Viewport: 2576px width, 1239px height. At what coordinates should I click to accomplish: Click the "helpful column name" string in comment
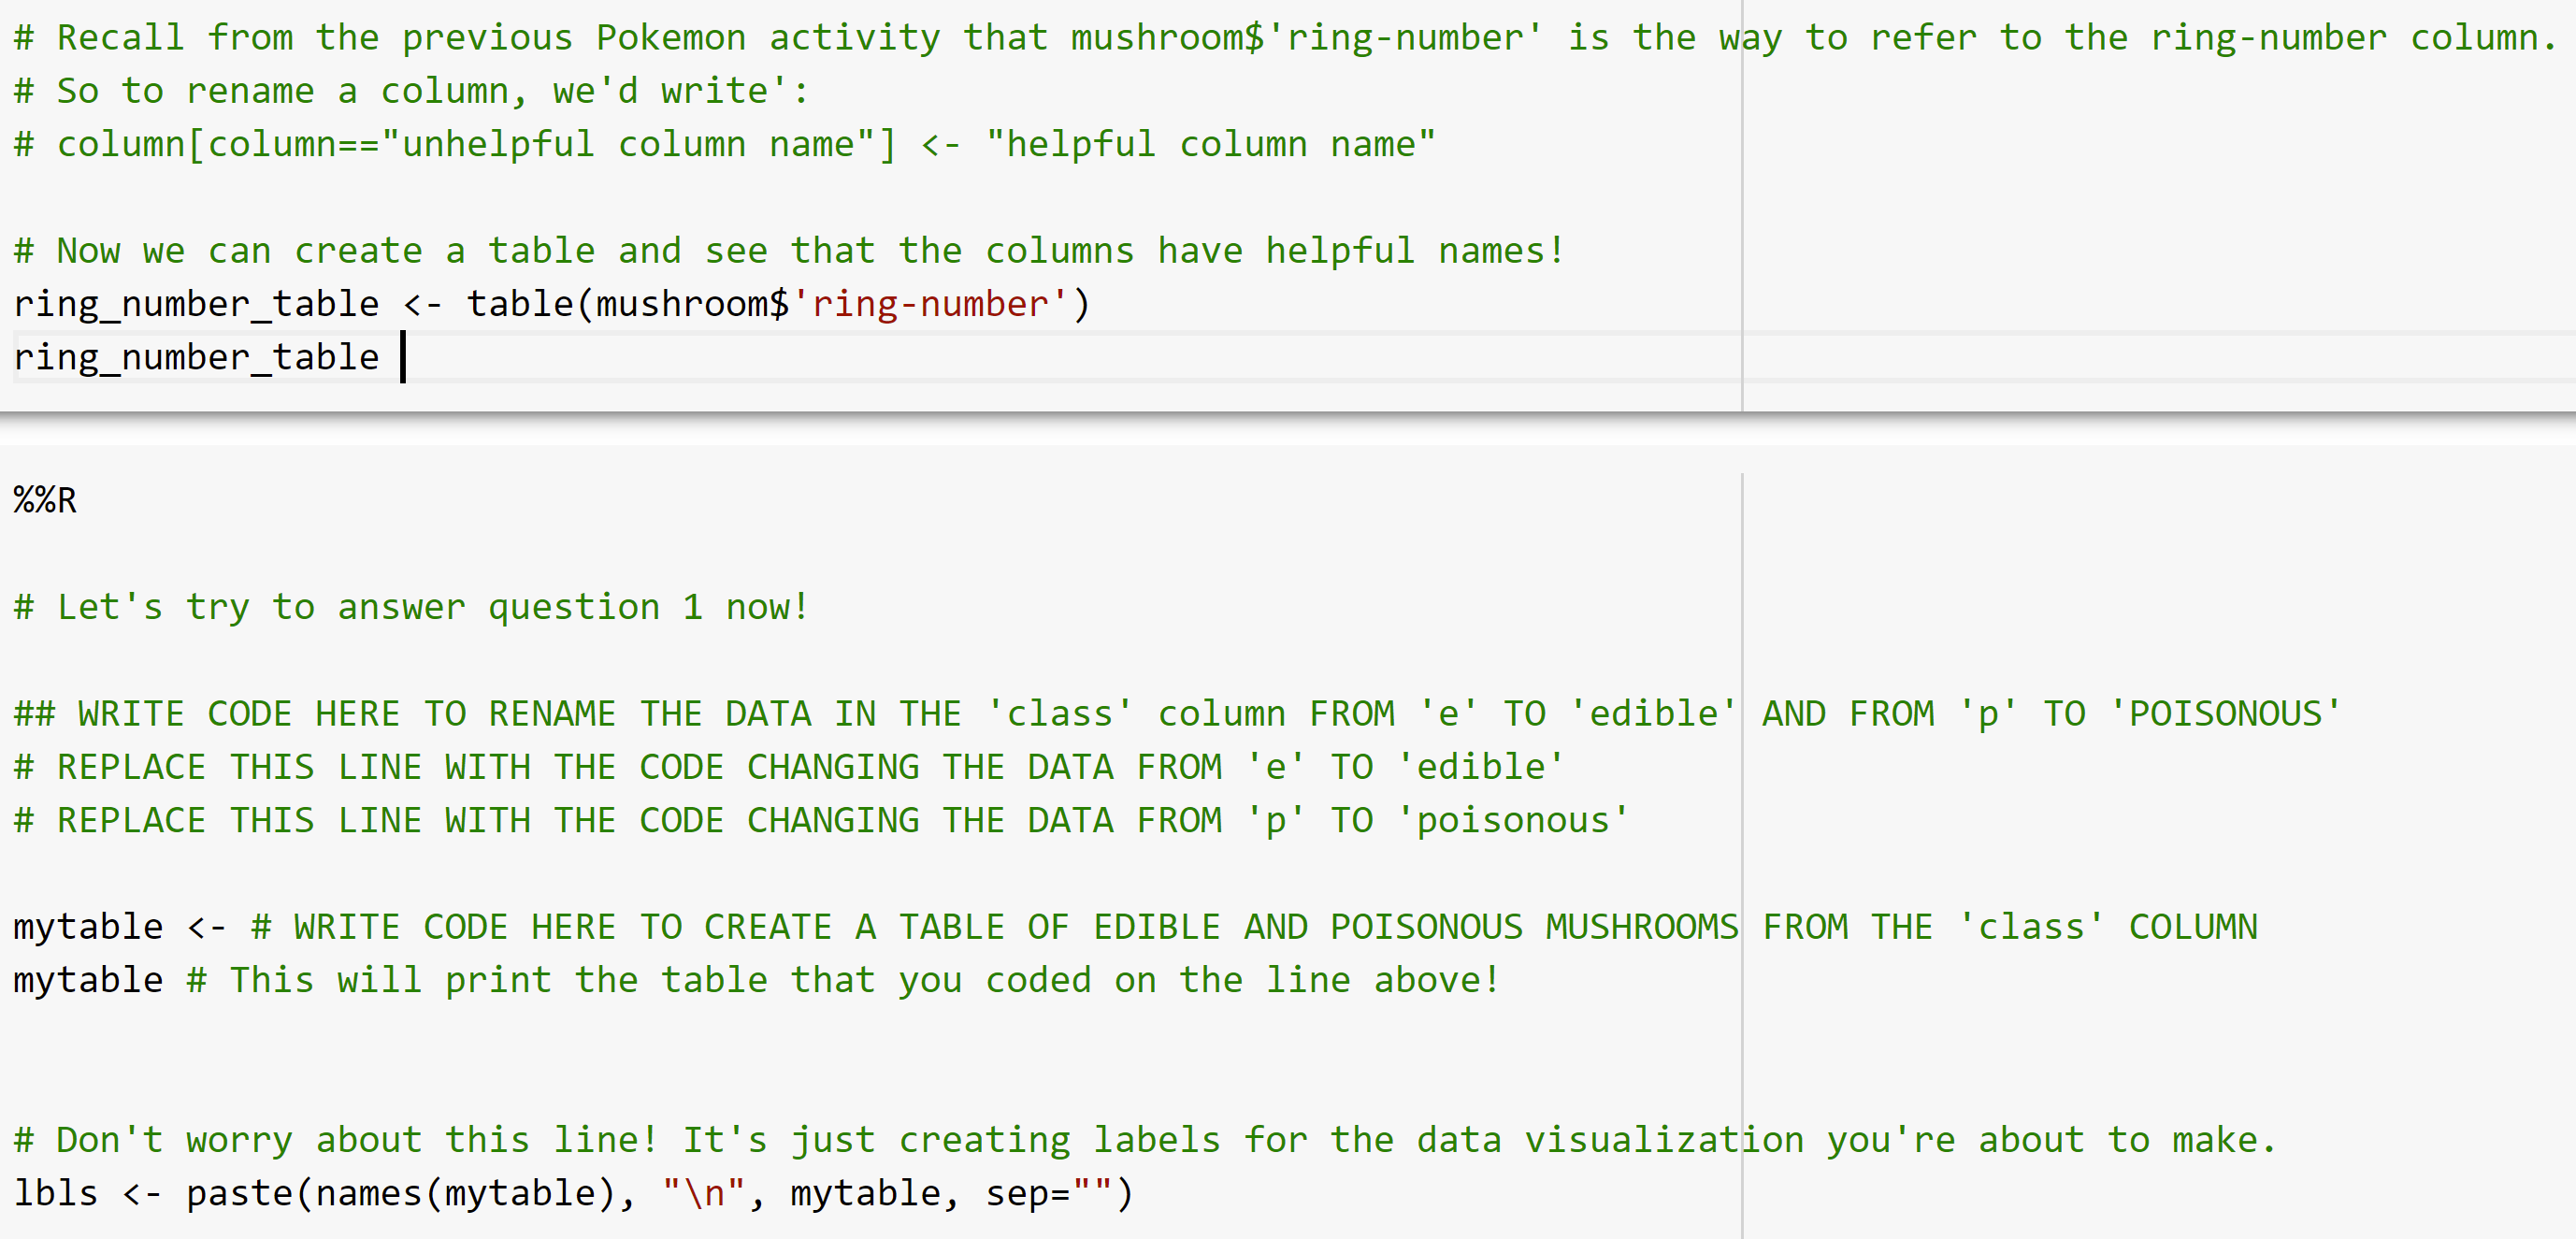pos(1210,144)
